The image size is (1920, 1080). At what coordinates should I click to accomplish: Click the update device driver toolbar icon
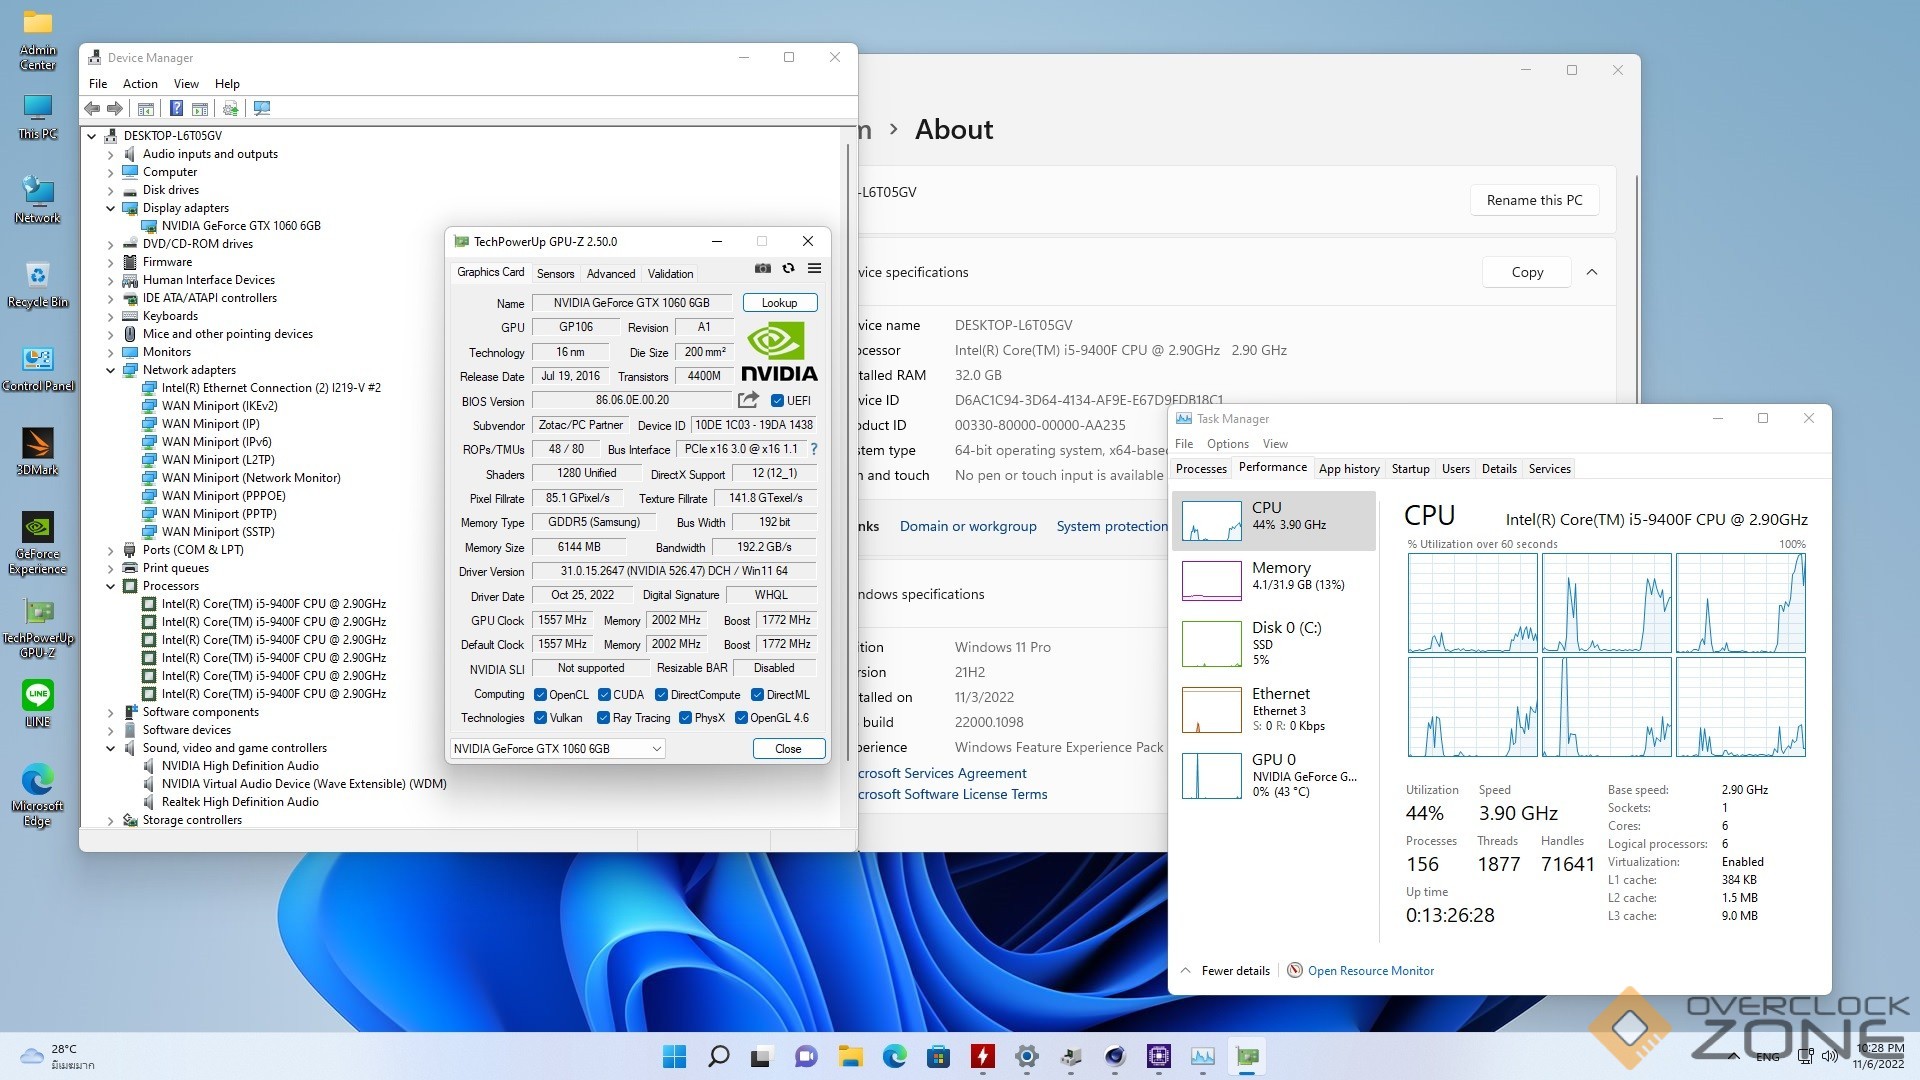tap(230, 108)
